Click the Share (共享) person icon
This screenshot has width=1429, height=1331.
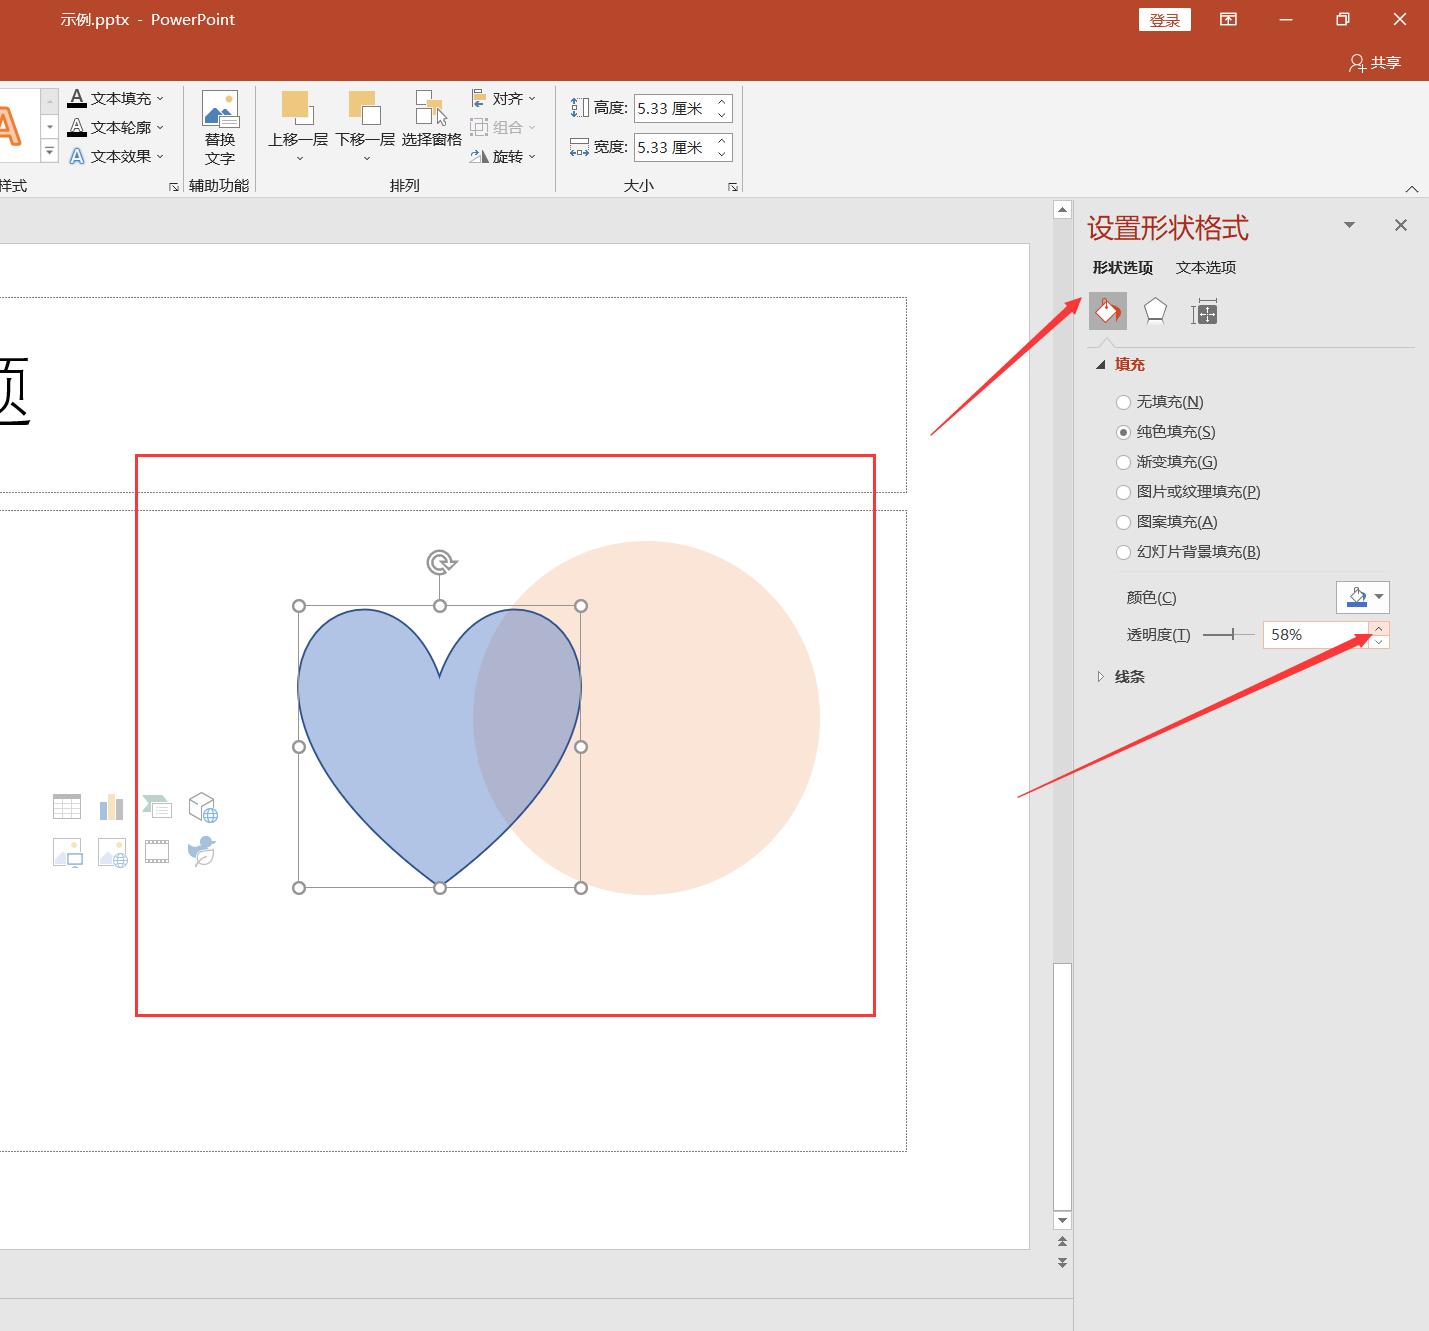(1357, 63)
